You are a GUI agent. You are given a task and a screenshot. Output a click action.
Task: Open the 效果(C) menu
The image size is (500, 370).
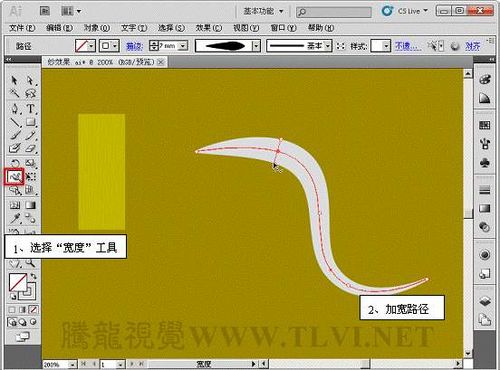tap(209, 28)
